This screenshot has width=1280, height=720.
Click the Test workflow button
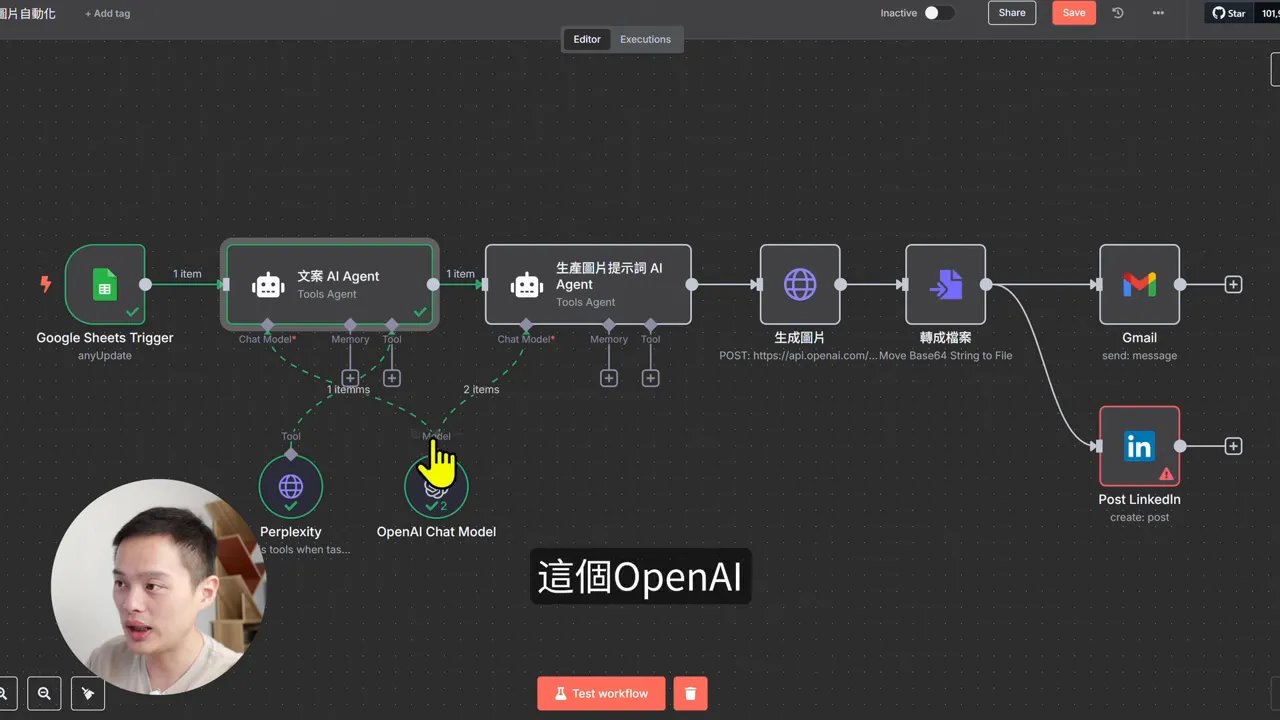601,693
